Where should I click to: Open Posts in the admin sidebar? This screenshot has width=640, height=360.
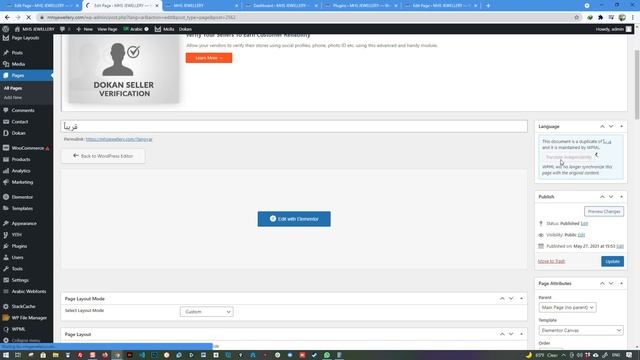(17, 53)
